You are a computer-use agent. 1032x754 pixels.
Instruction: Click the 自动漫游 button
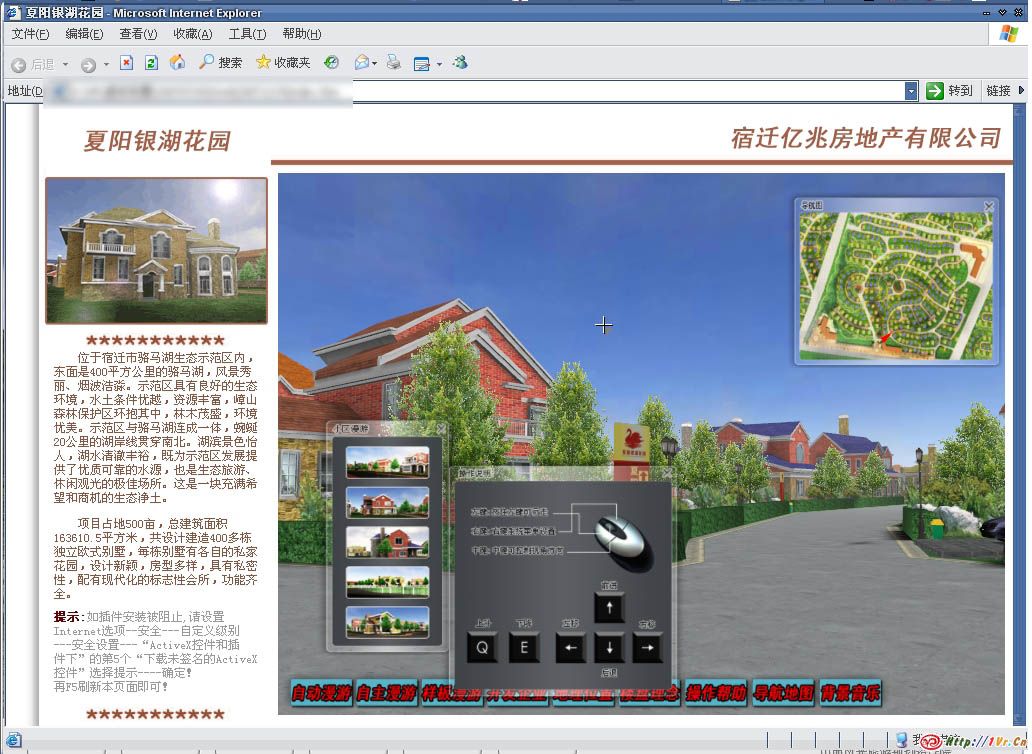321,693
